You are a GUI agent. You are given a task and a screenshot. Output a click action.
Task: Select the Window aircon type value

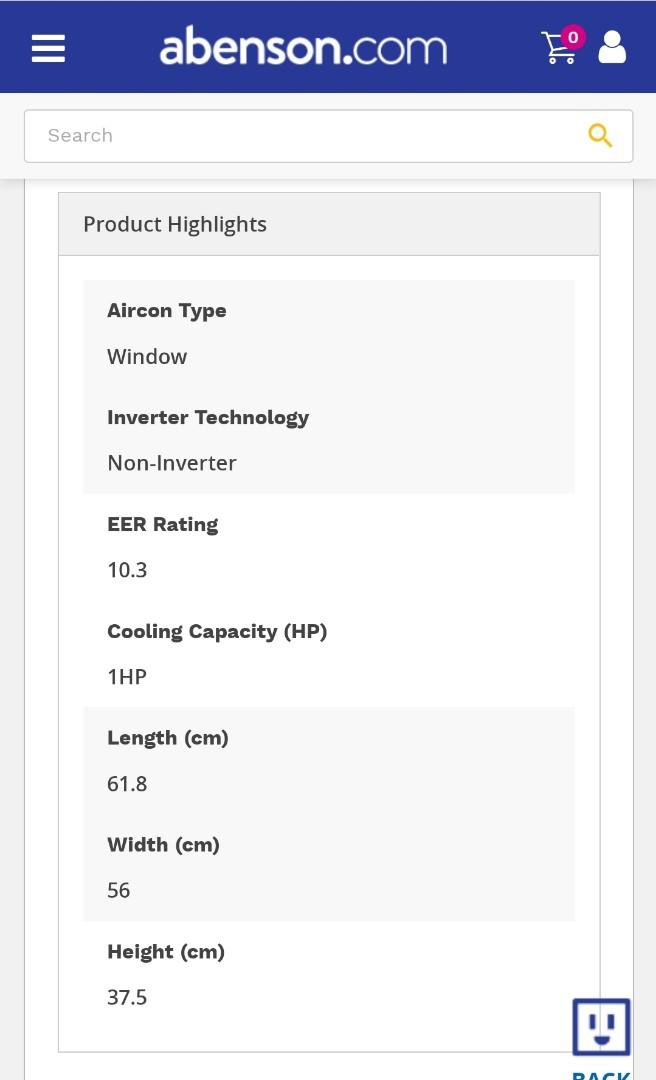tap(147, 356)
